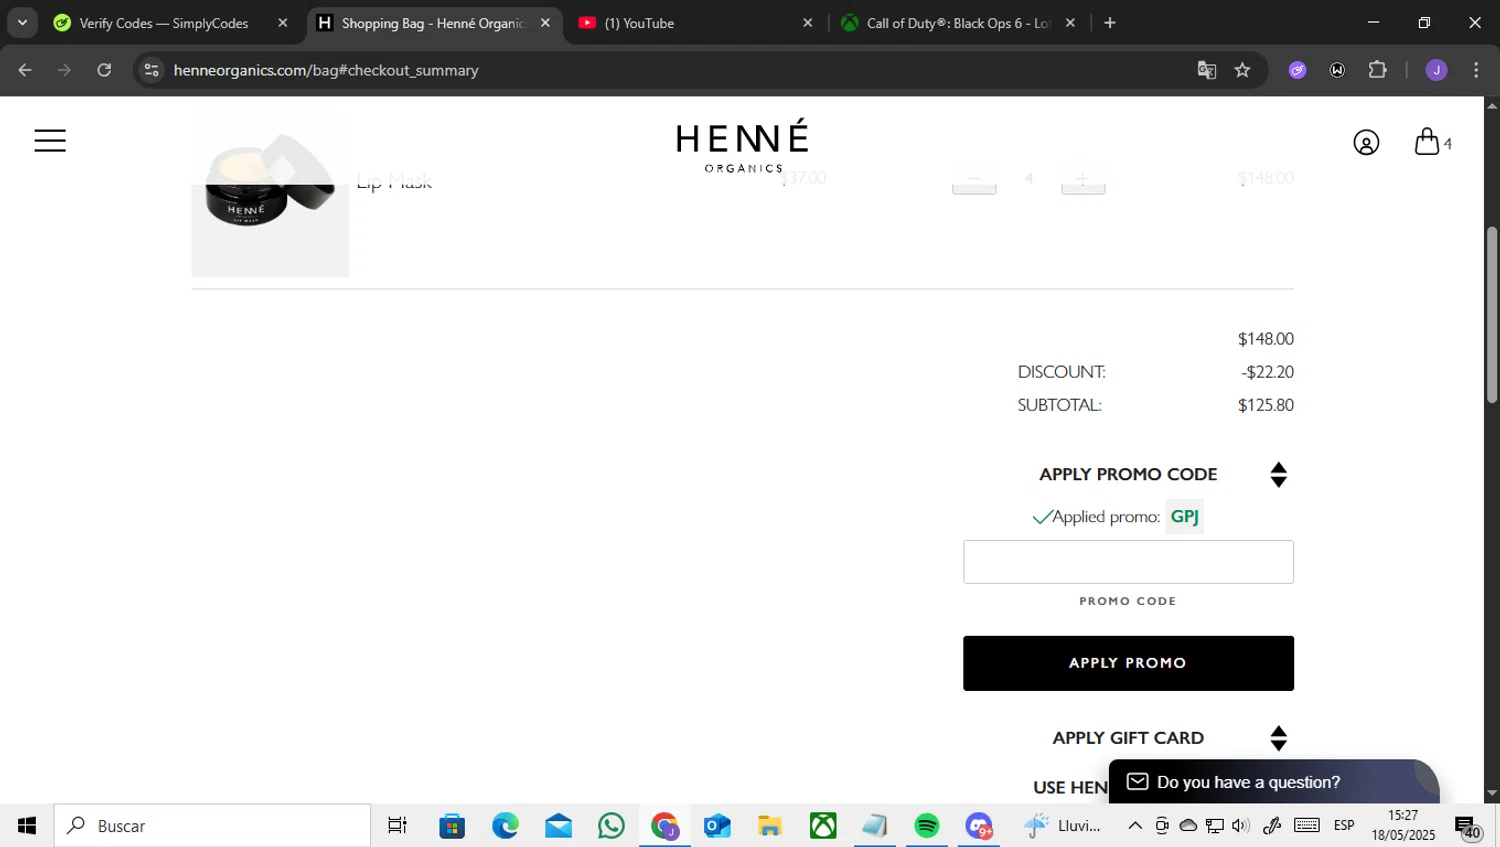Click the promo code input field

tap(1128, 562)
